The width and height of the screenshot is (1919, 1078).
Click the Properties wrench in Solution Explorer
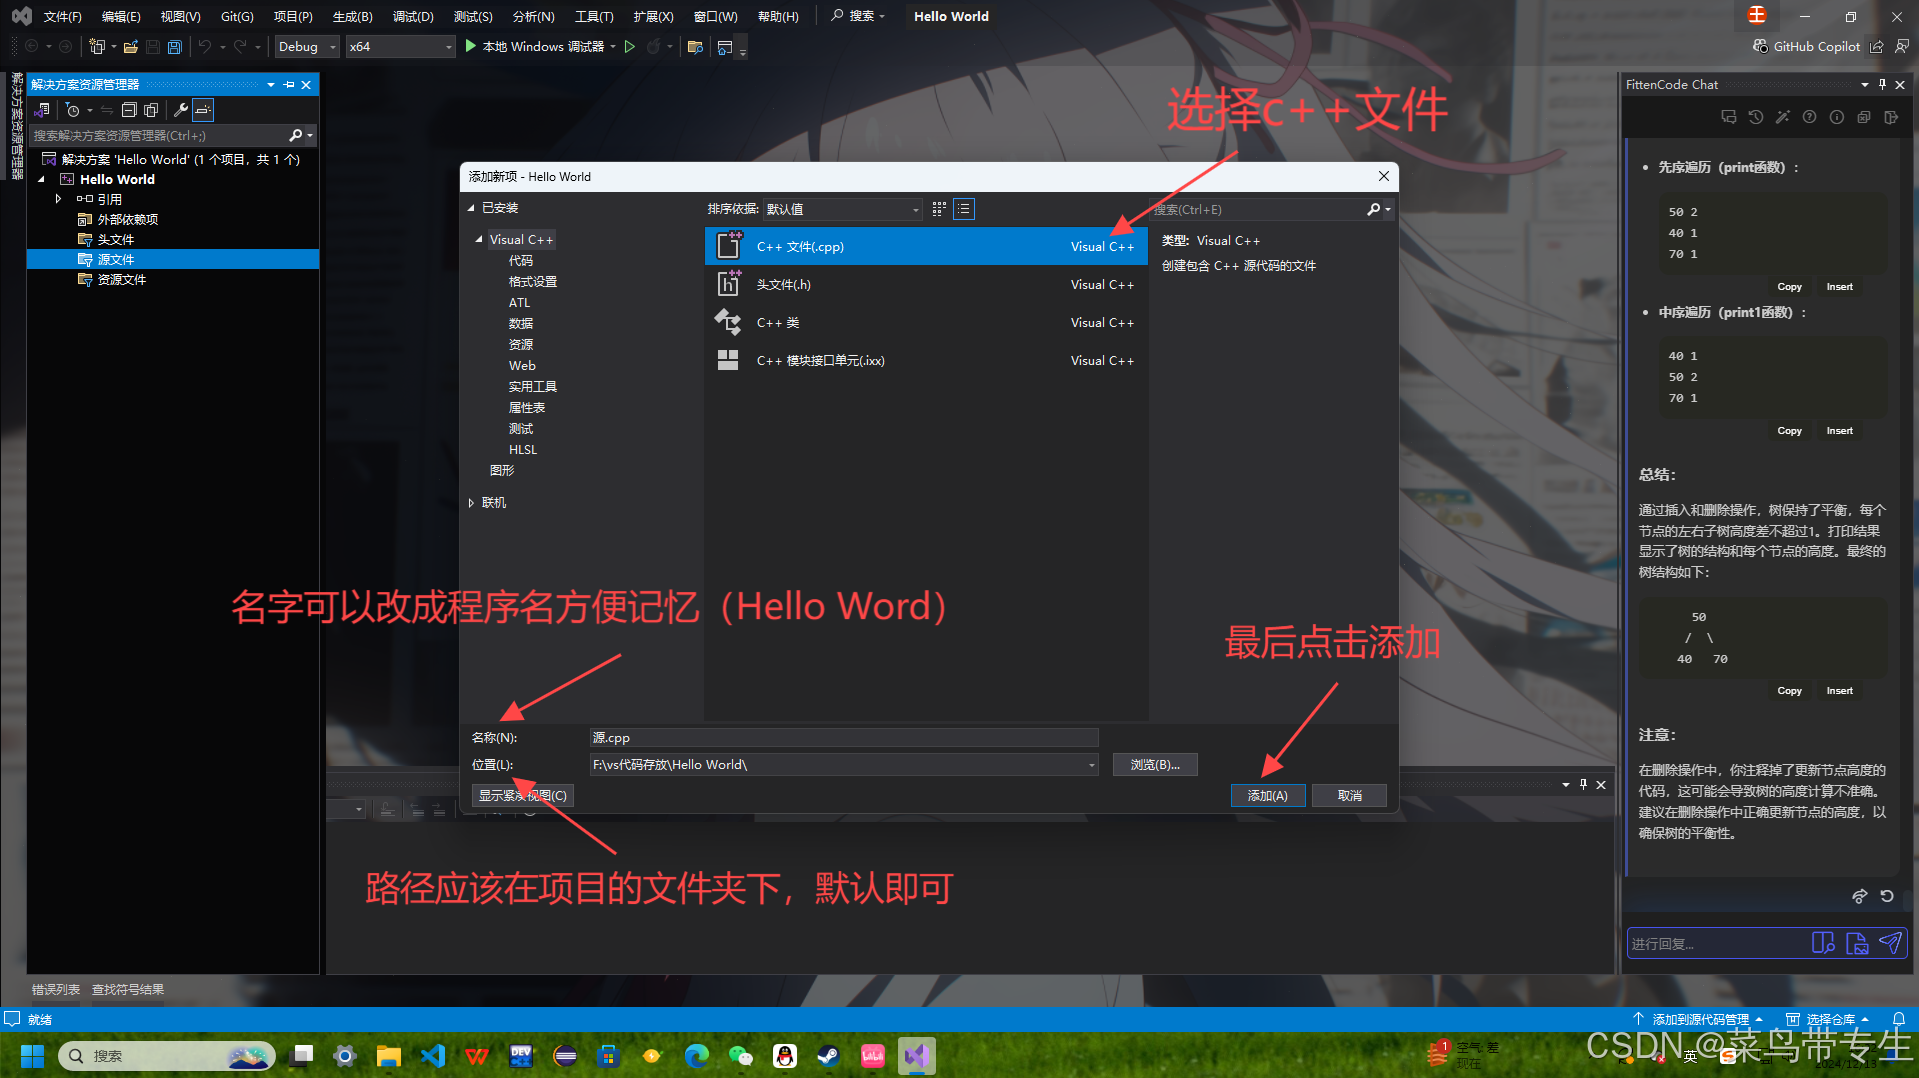[180, 110]
